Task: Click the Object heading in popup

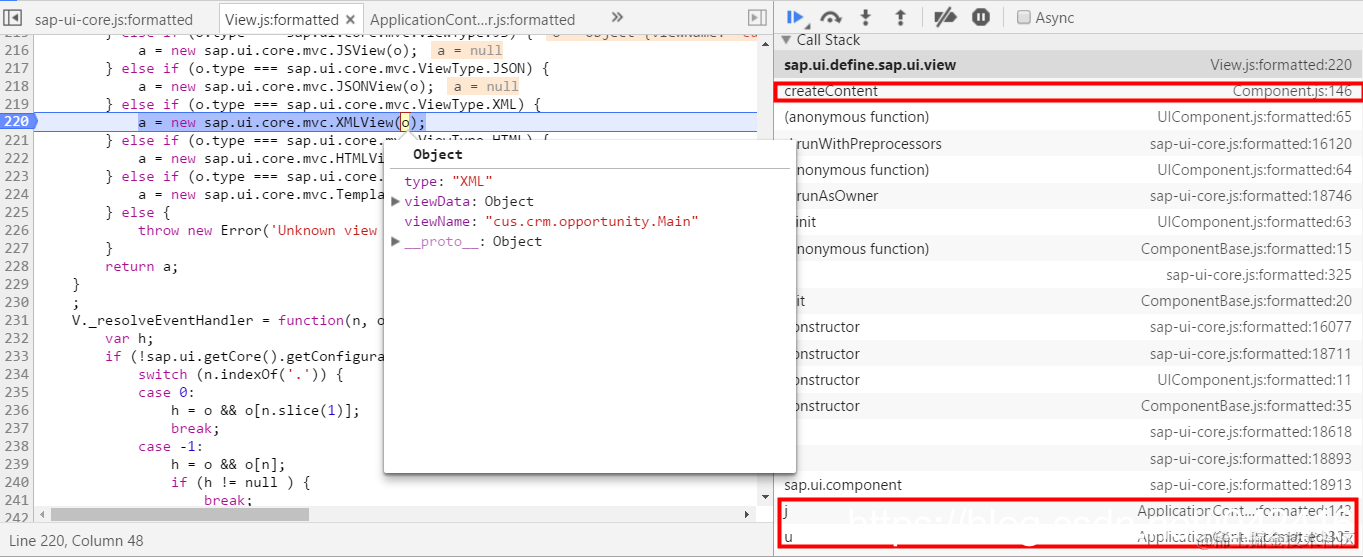Action: (x=438, y=155)
